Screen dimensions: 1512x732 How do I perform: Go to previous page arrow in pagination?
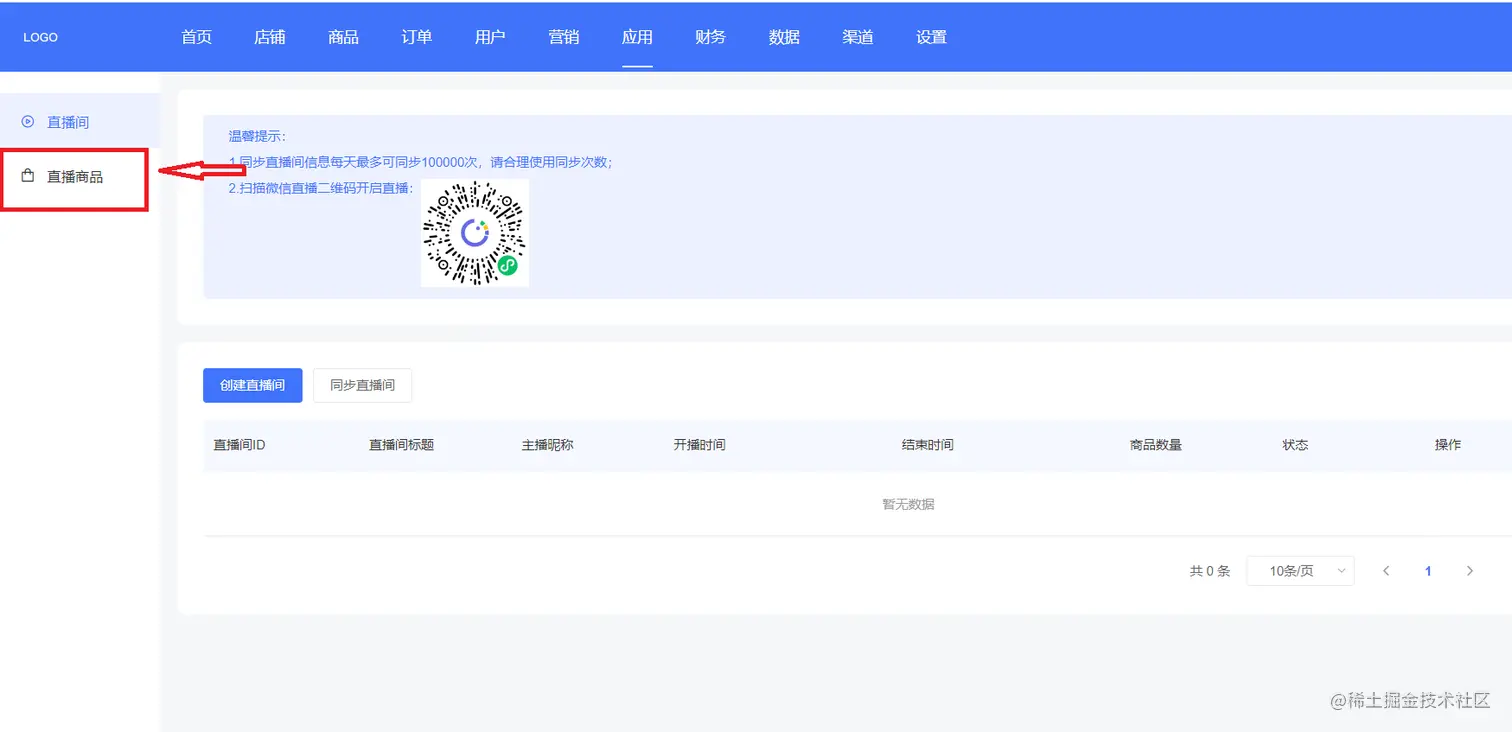(1386, 571)
